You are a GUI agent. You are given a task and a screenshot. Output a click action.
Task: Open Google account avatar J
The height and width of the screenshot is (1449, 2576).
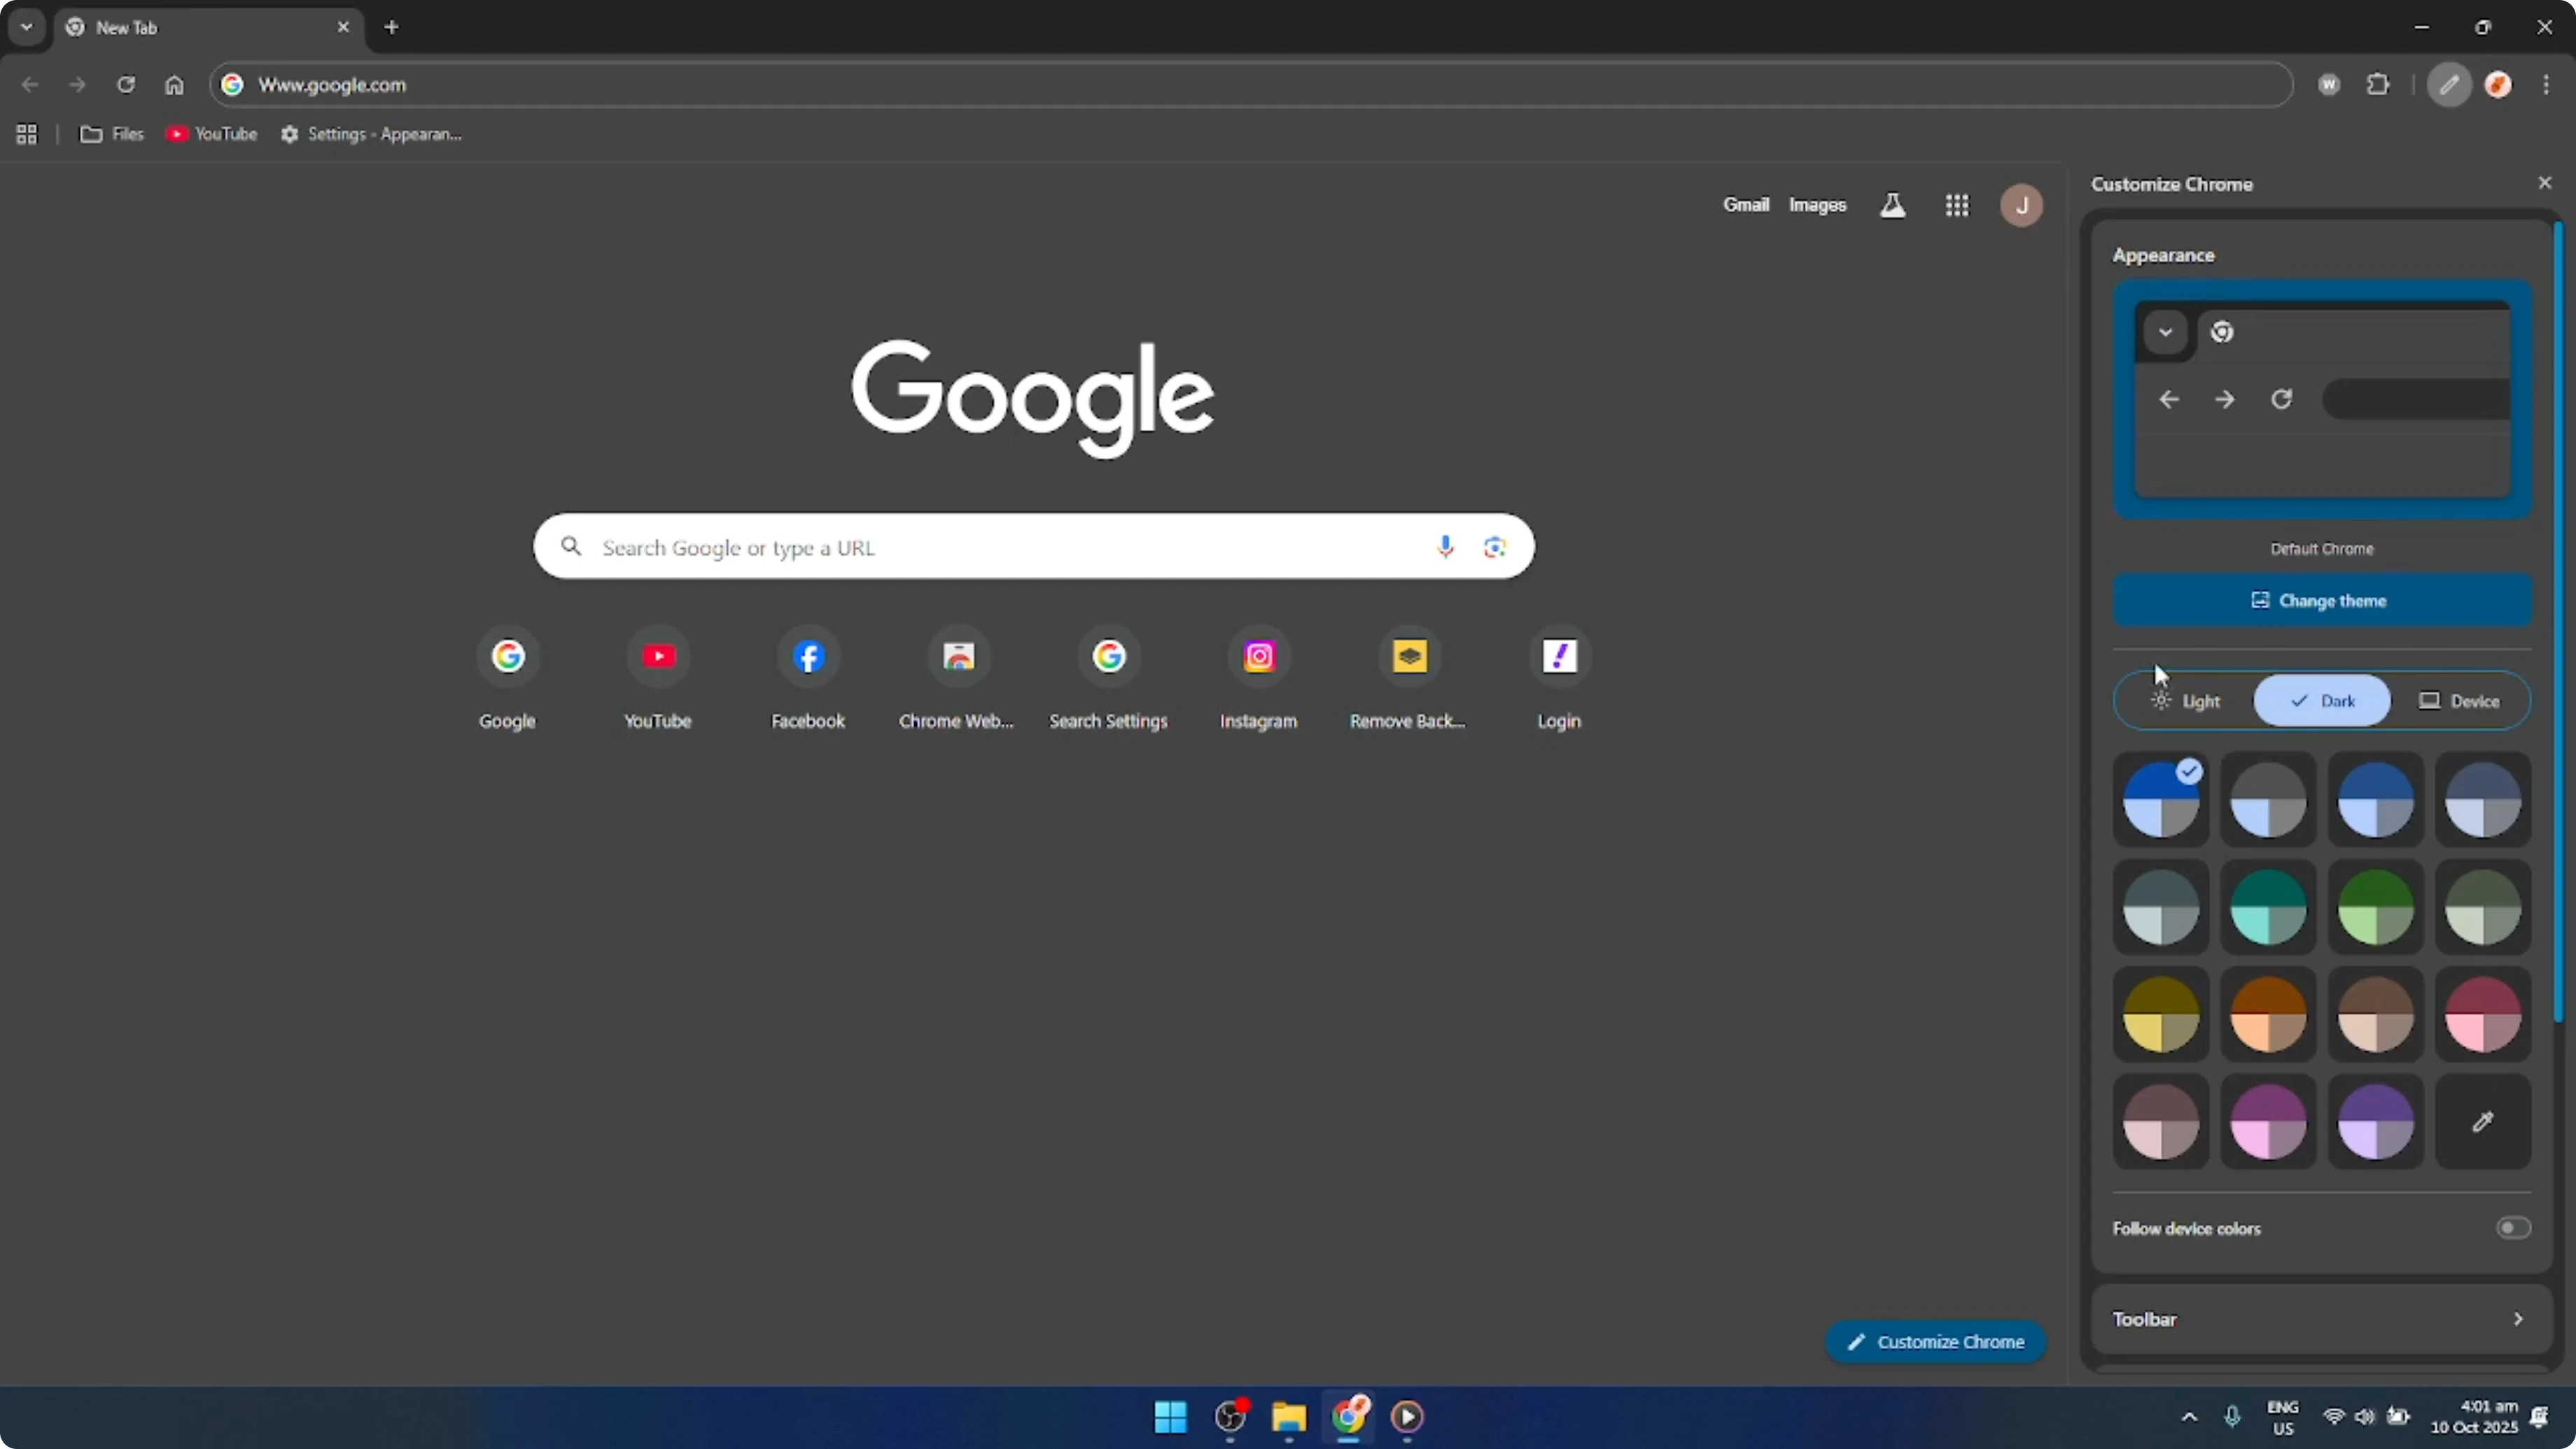pyautogui.click(x=2021, y=205)
